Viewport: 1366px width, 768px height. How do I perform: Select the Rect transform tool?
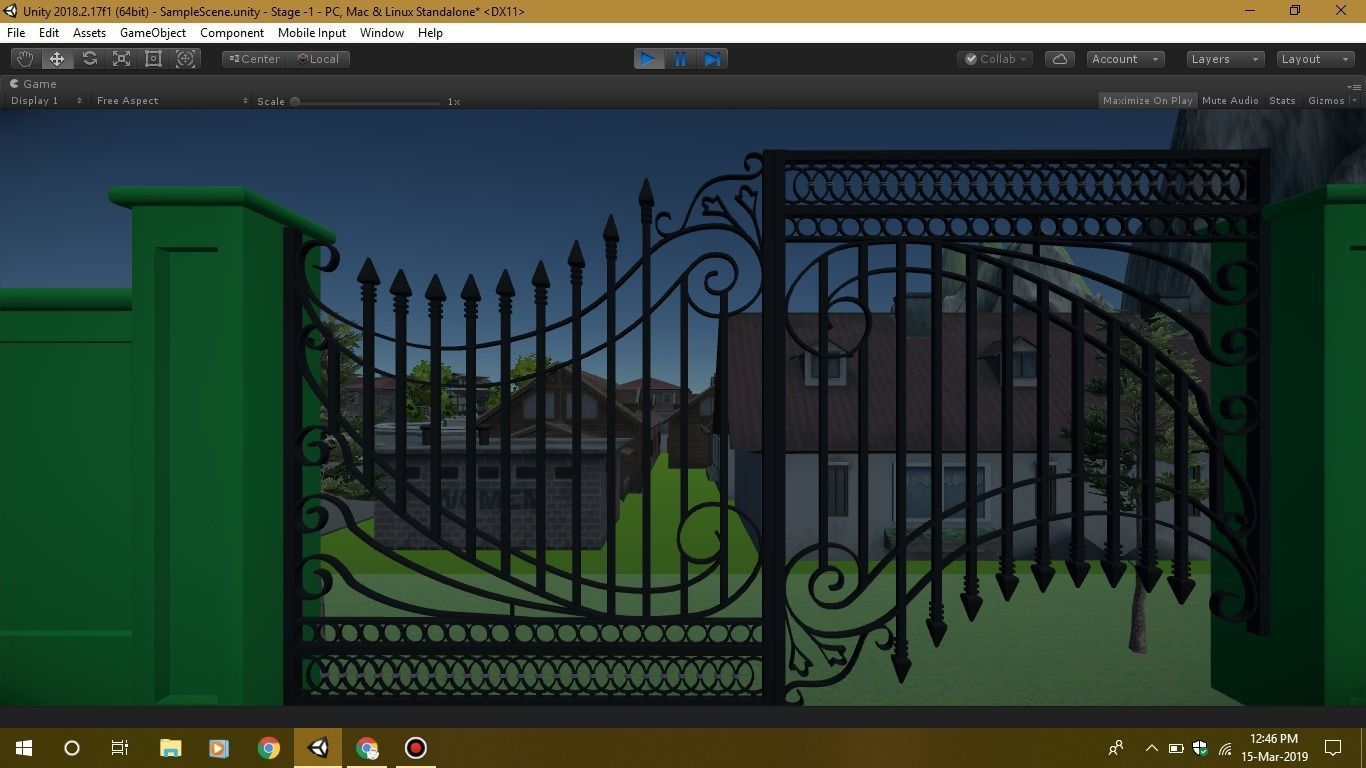pyautogui.click(x=153, y=59)
